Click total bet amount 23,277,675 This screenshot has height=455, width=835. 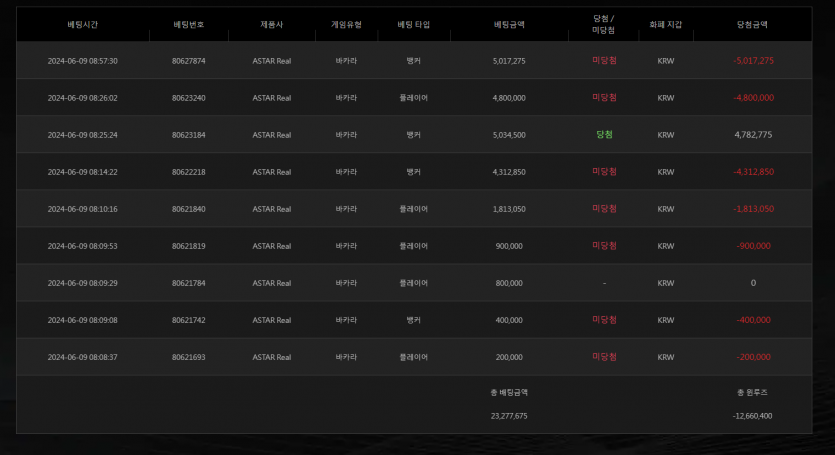(509, 416)
